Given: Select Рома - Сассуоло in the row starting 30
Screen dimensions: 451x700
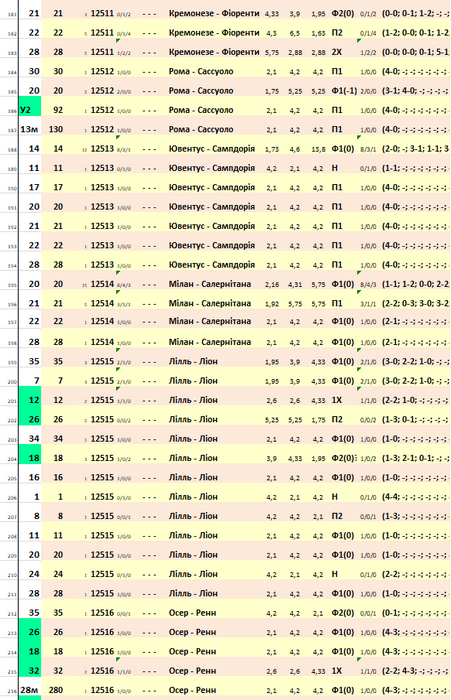Looking at the screenshot, I should [x=201, y=71].
